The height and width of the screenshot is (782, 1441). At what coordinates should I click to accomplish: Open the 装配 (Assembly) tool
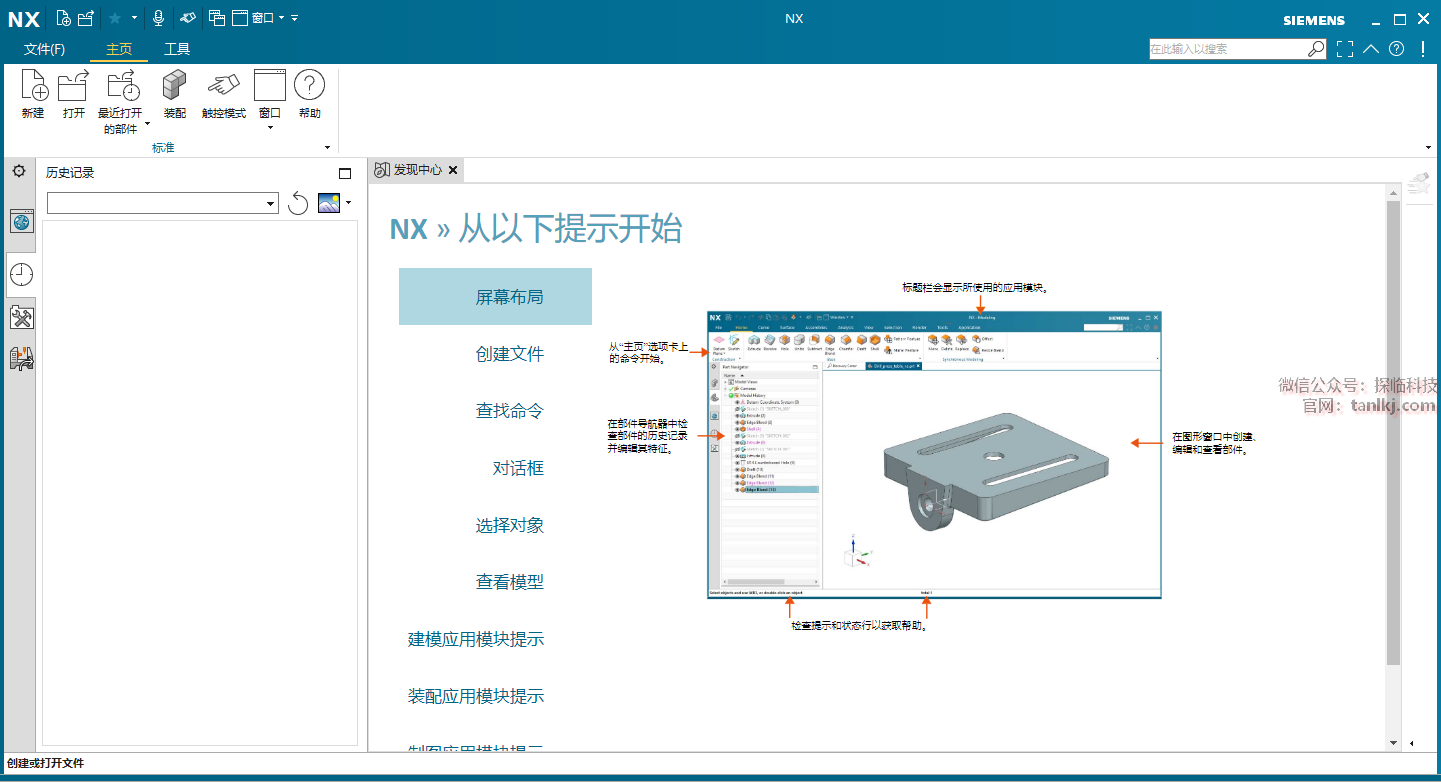pos(175,87)
